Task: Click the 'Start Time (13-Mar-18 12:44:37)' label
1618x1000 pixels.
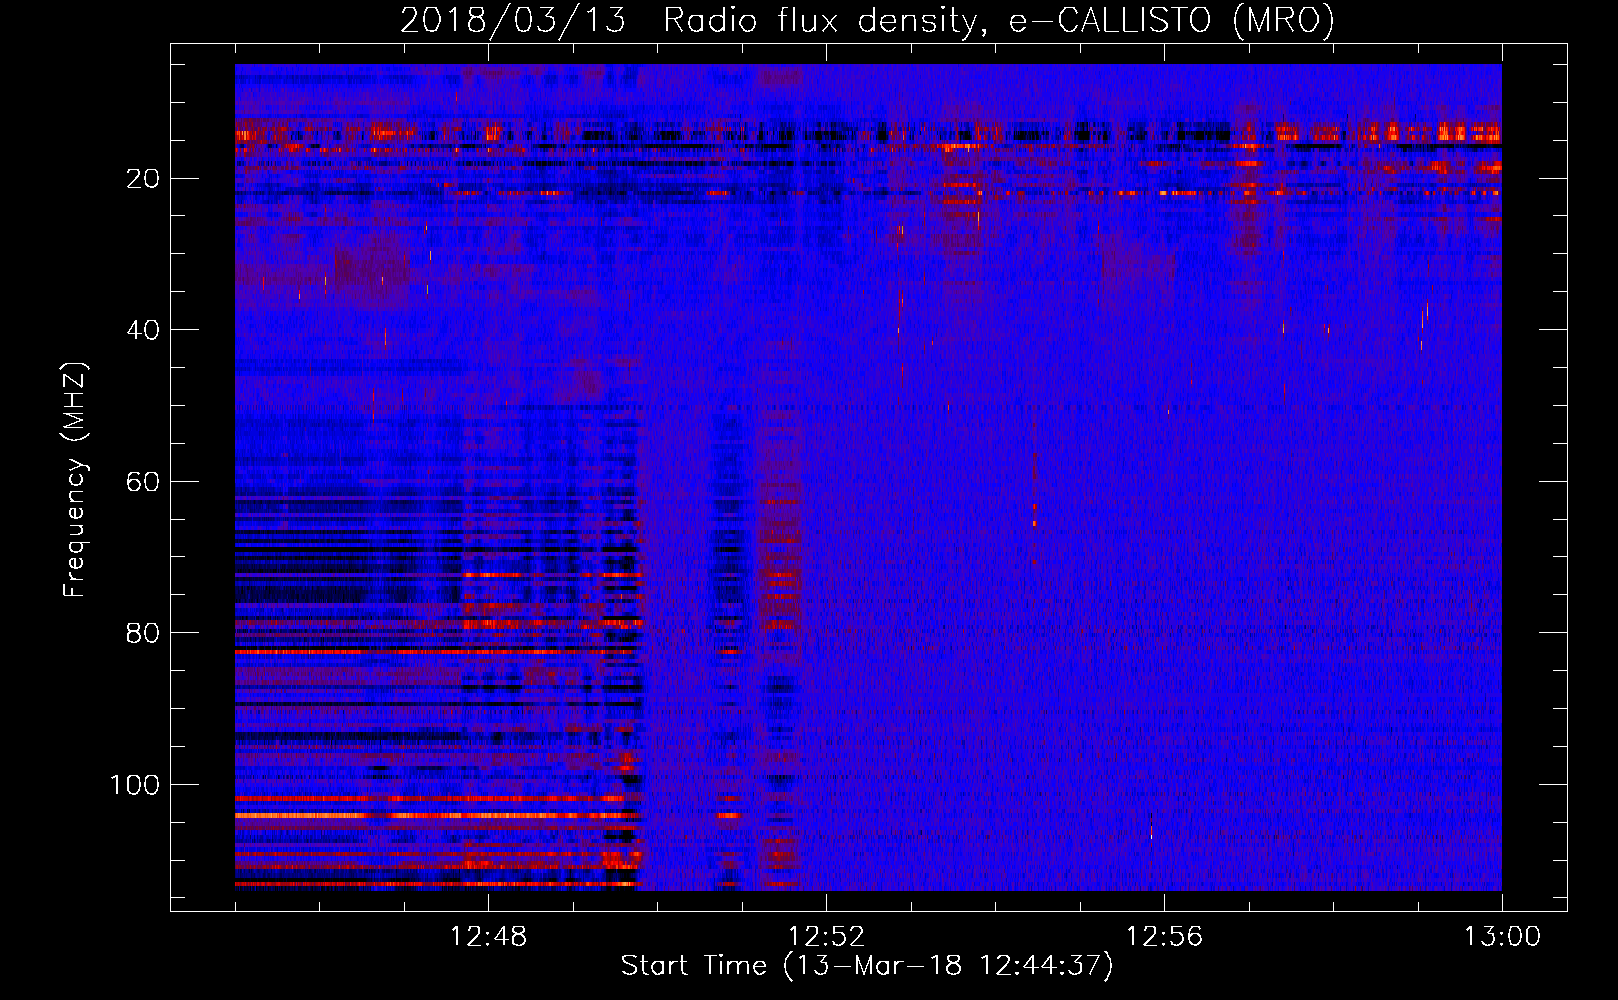Action: coord(867,966)
